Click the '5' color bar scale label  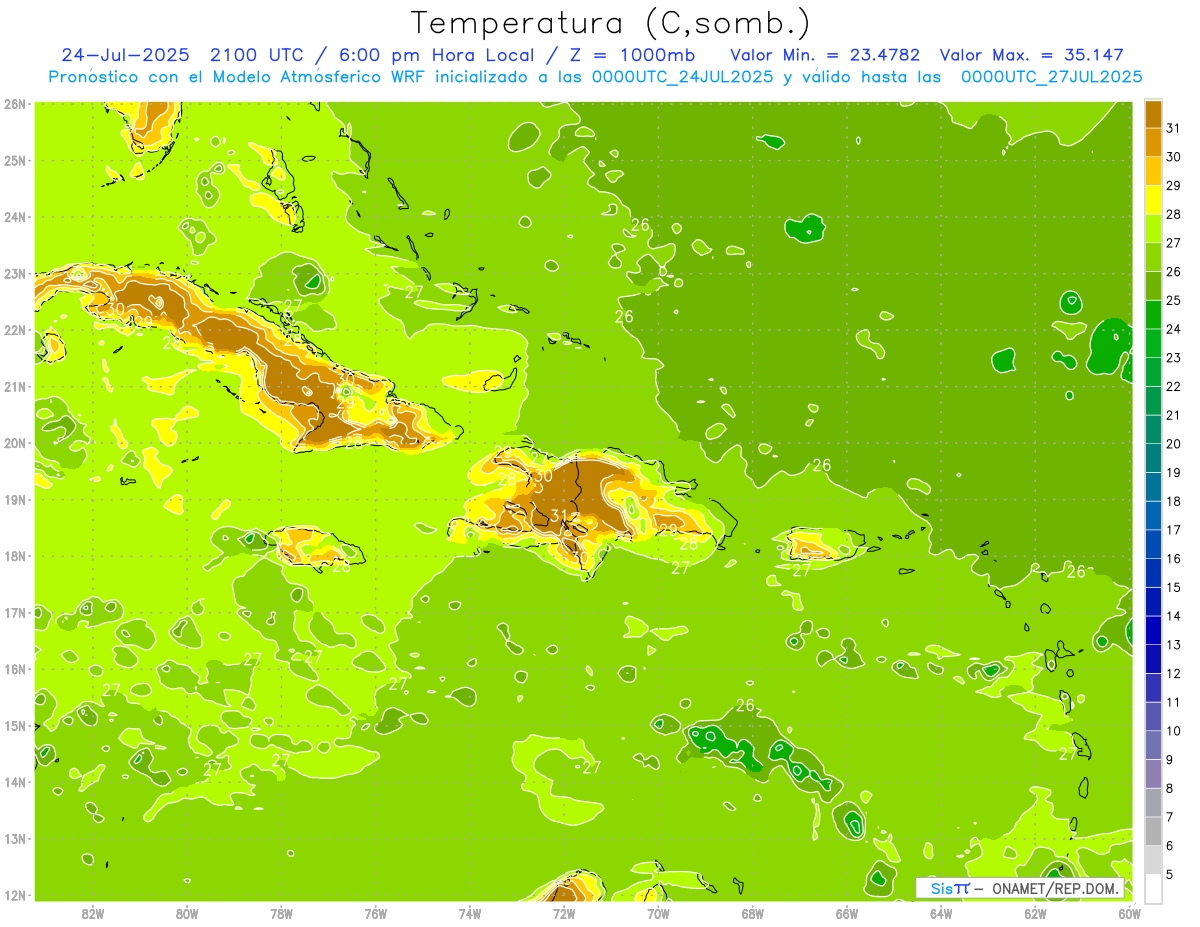coord(1169,874)
